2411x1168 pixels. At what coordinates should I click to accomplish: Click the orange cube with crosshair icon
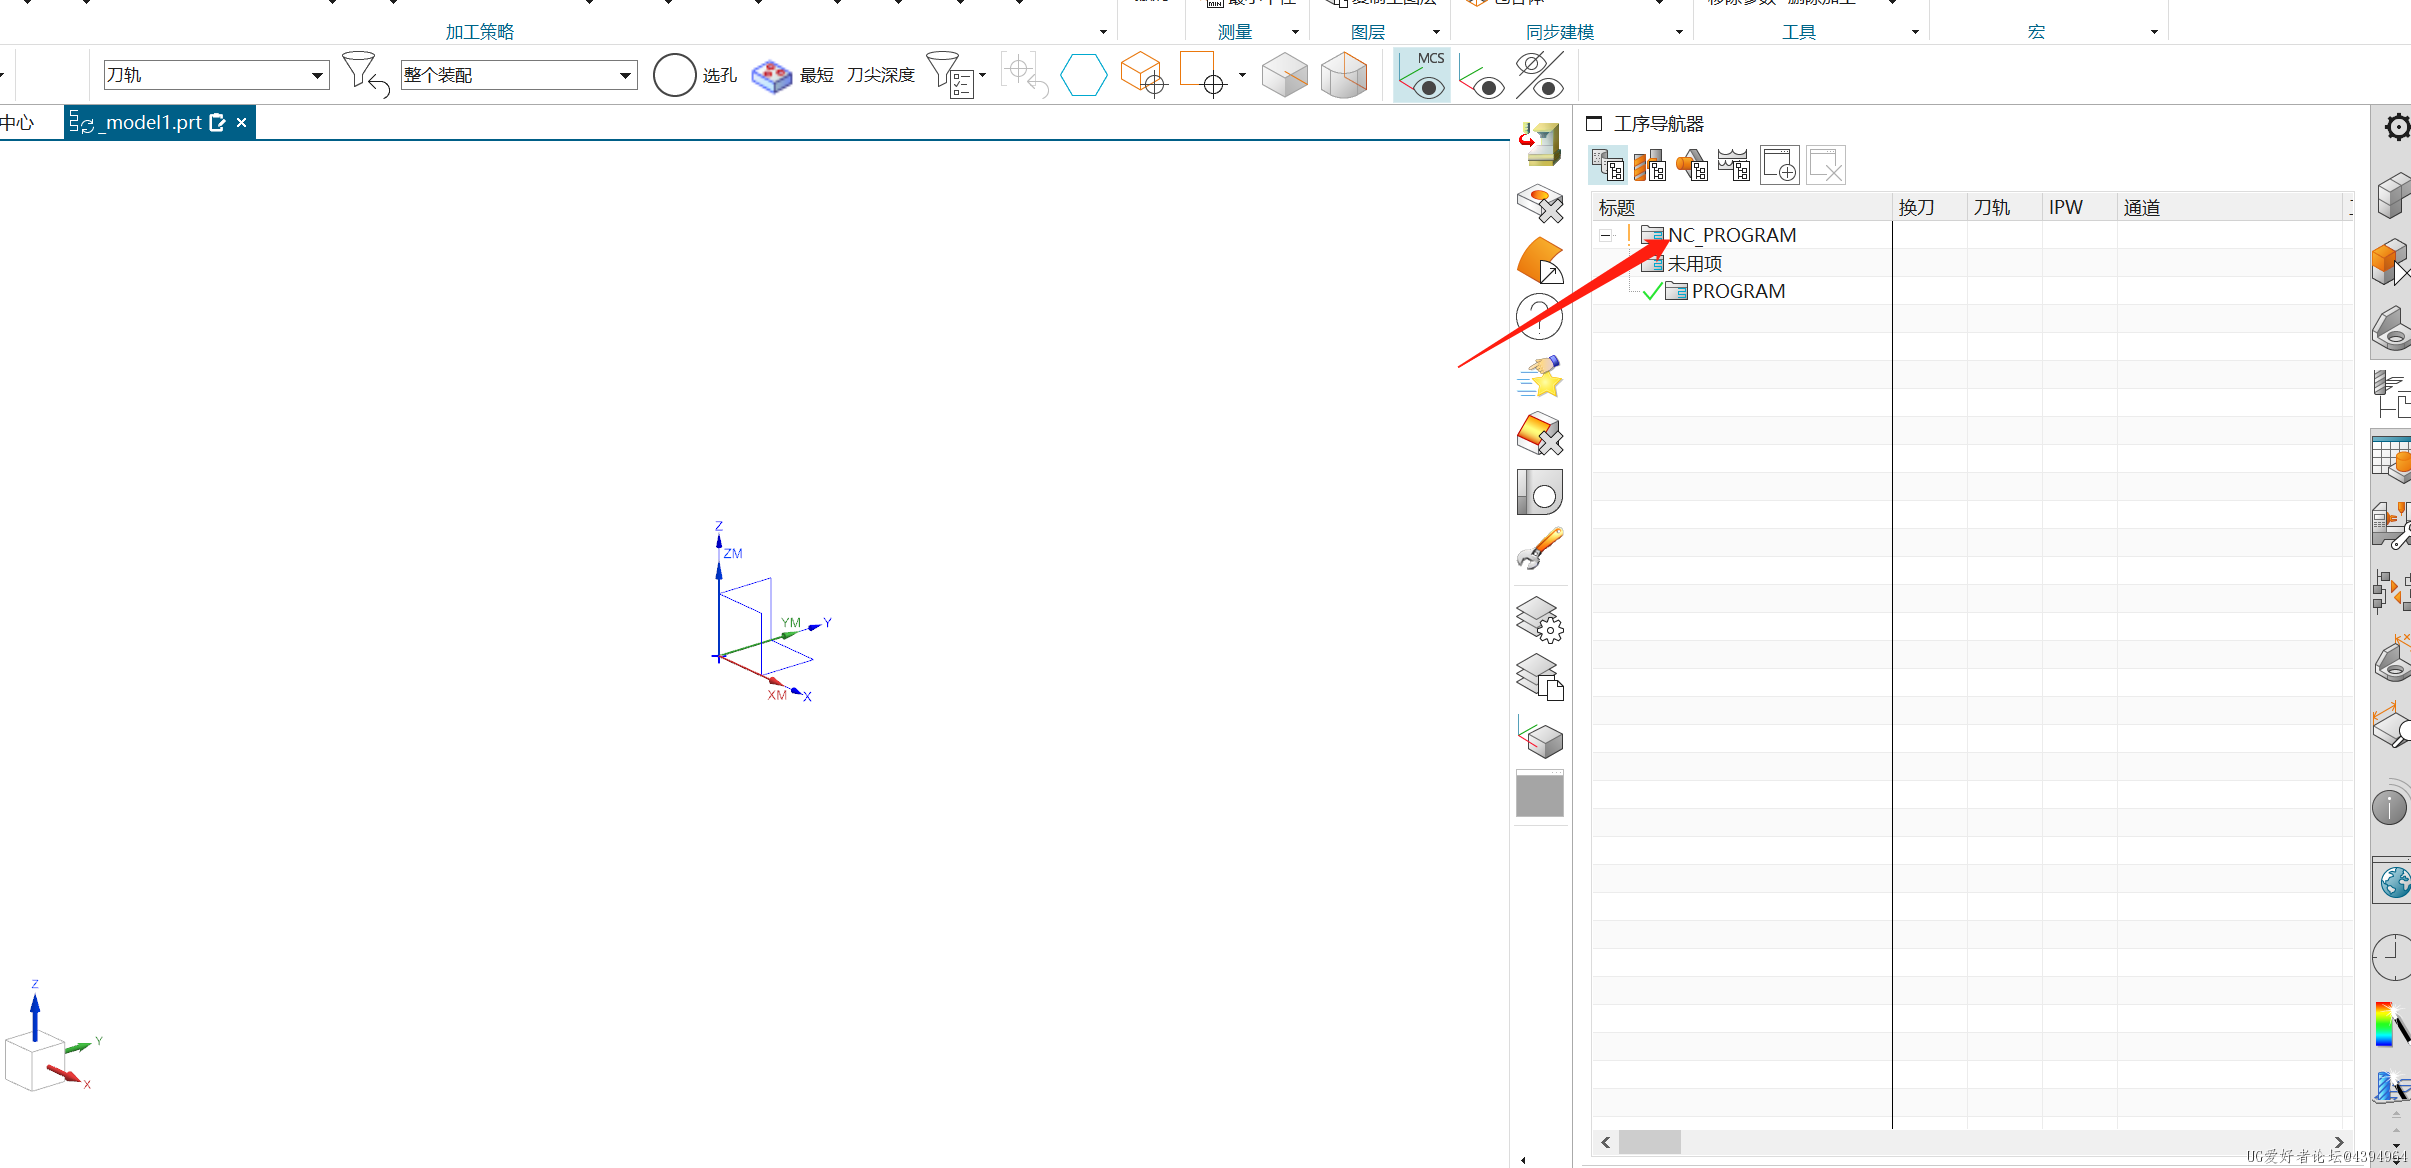tap(1143, 74)
